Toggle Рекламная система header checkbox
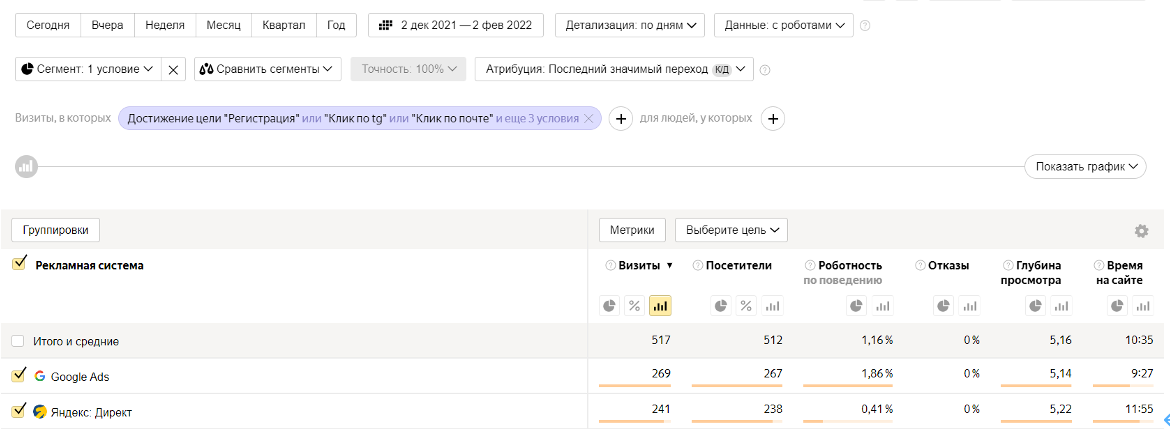The height and width of the screenshot is (436, 1170). point(20,264)
